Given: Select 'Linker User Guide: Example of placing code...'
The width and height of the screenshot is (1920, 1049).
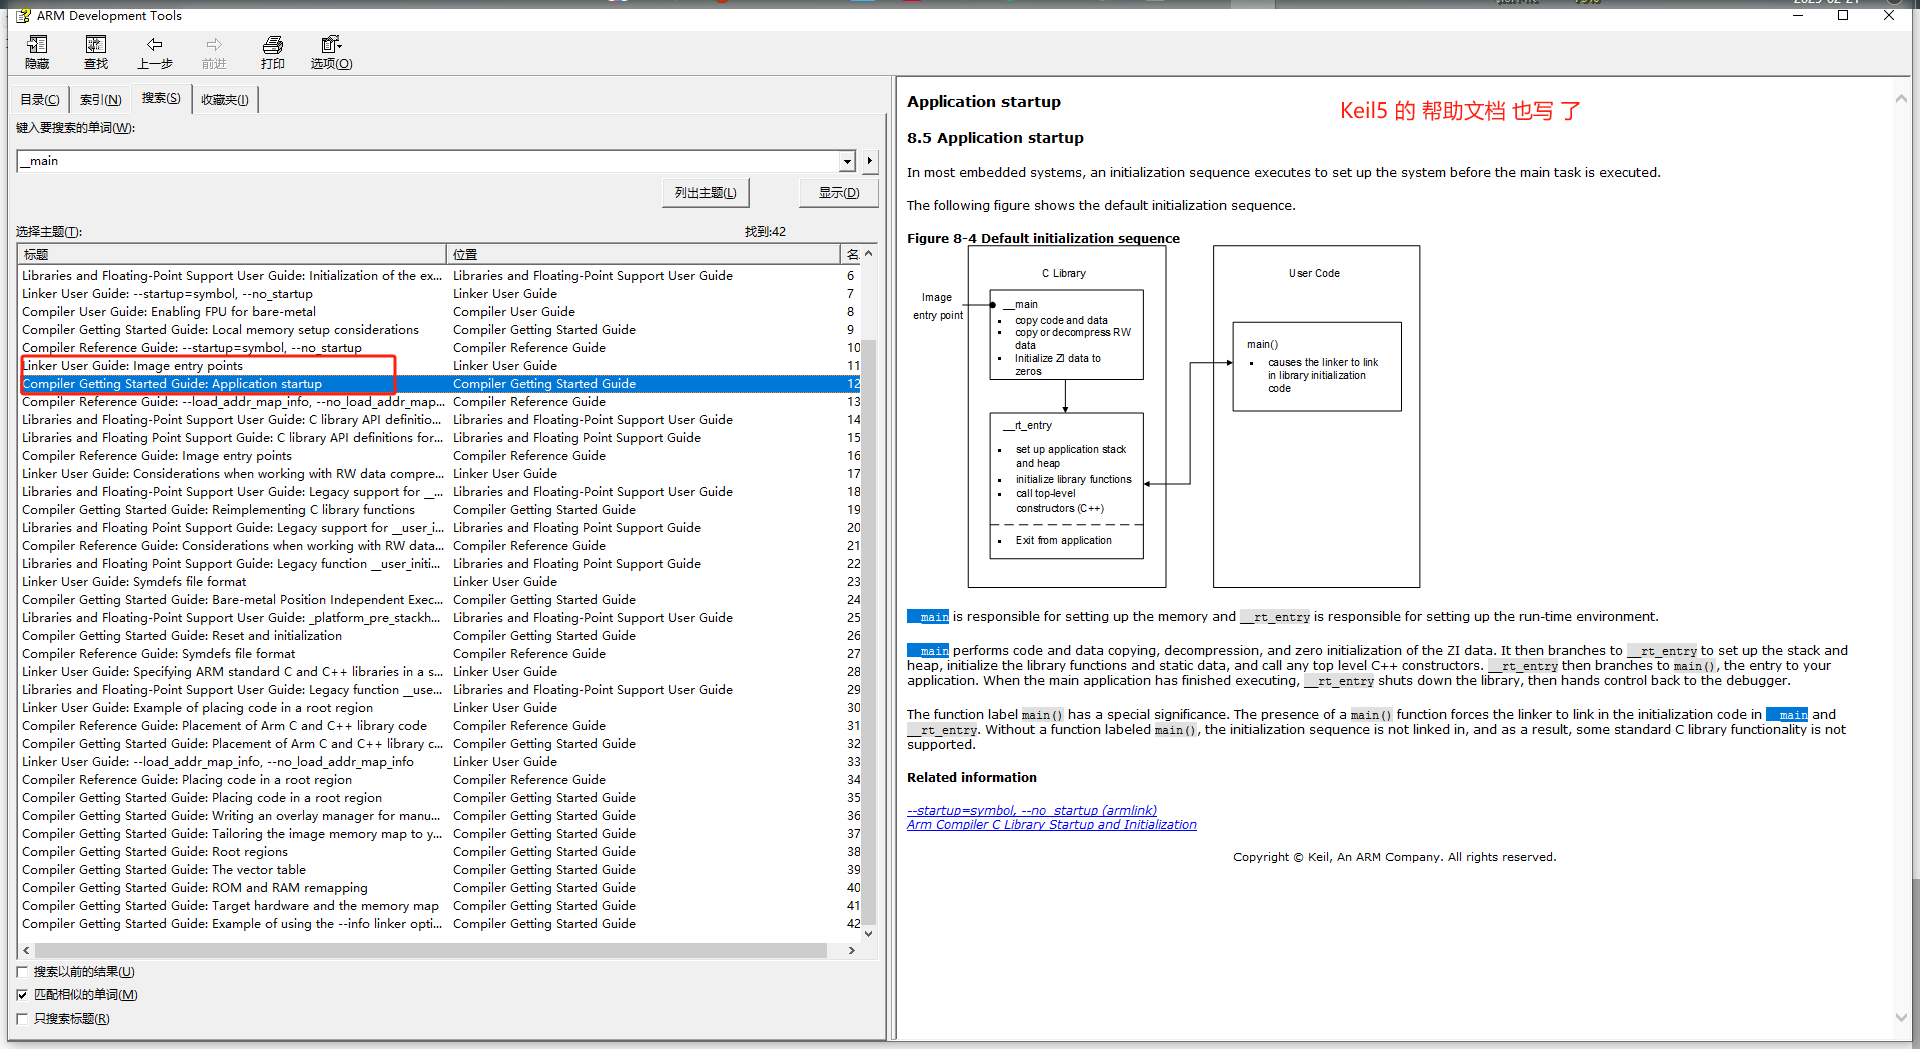Looking at the screenshot, I should [x=198, y=708].
